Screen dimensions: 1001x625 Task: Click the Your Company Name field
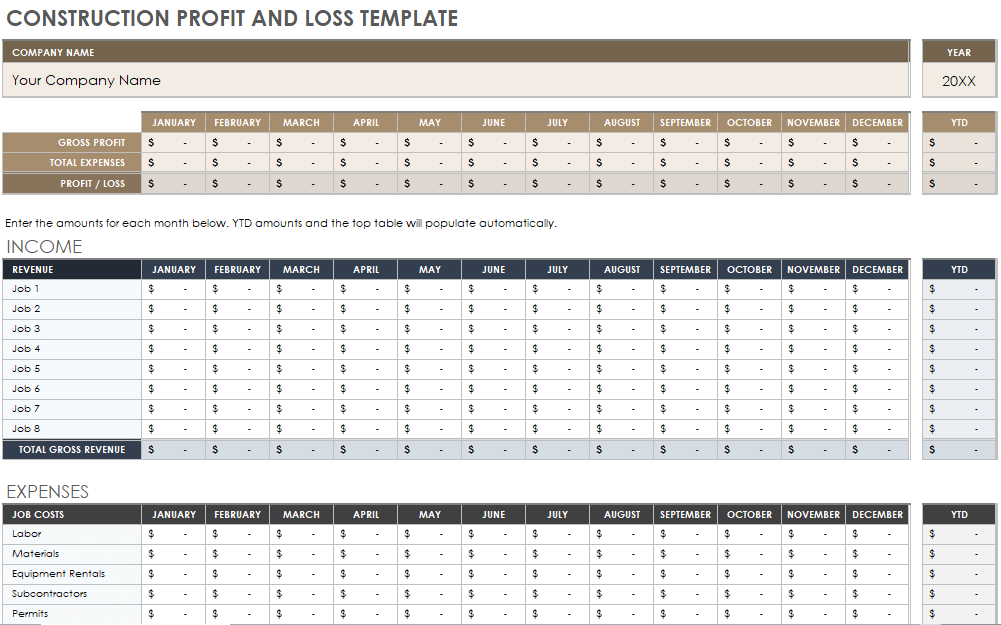tap(455, 81)
